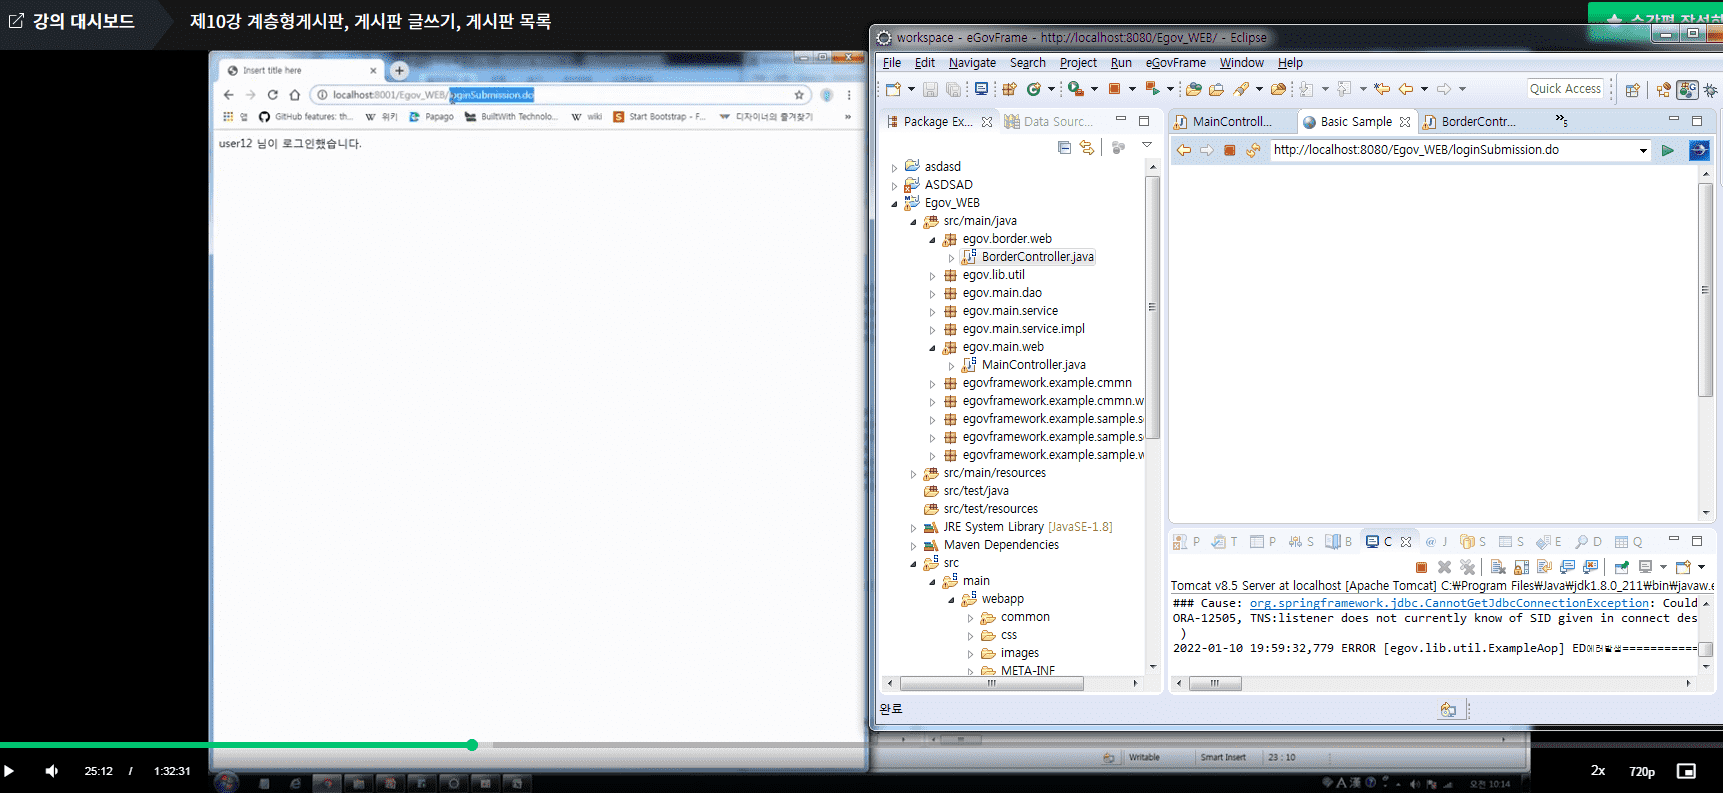Click Collapse All icon in Package Explorer
Screen dimensions: 1723x793
pos(1064,148)
